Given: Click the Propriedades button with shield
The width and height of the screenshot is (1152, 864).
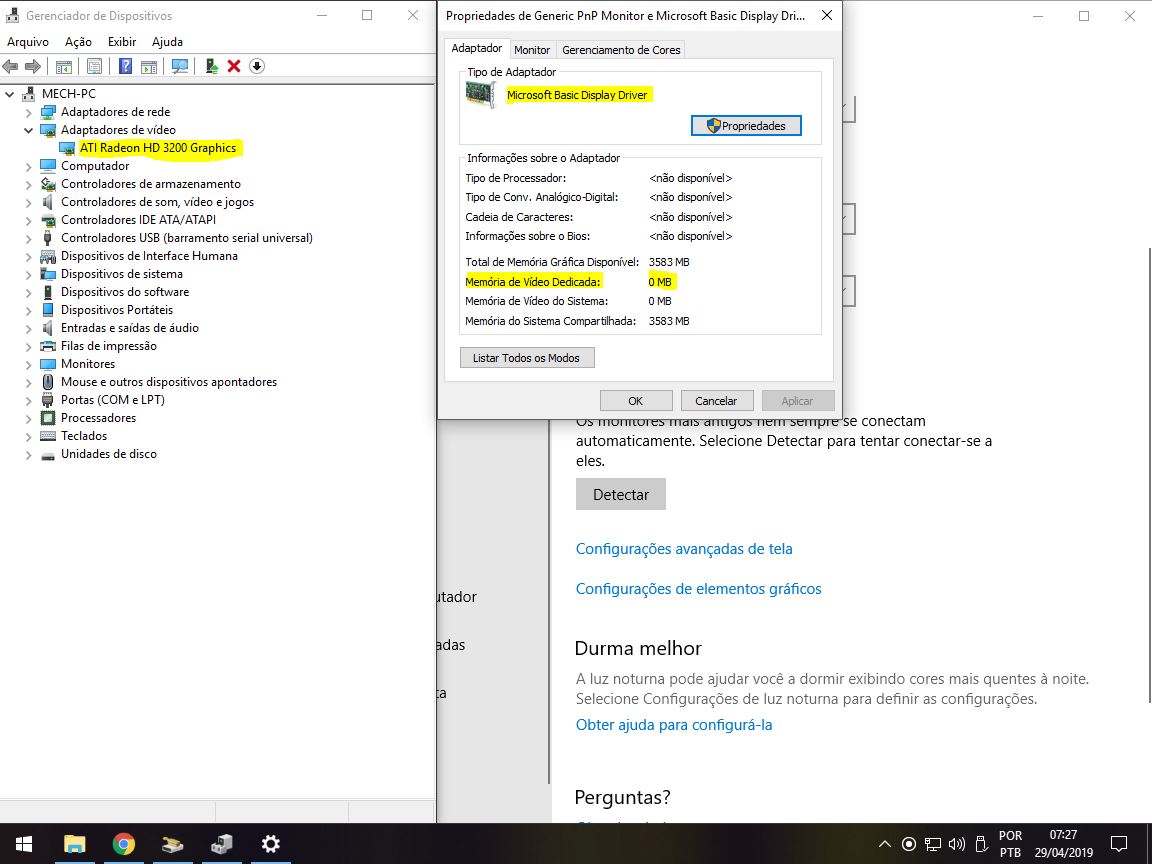Looking at the screenshot, I should [746, 126].
